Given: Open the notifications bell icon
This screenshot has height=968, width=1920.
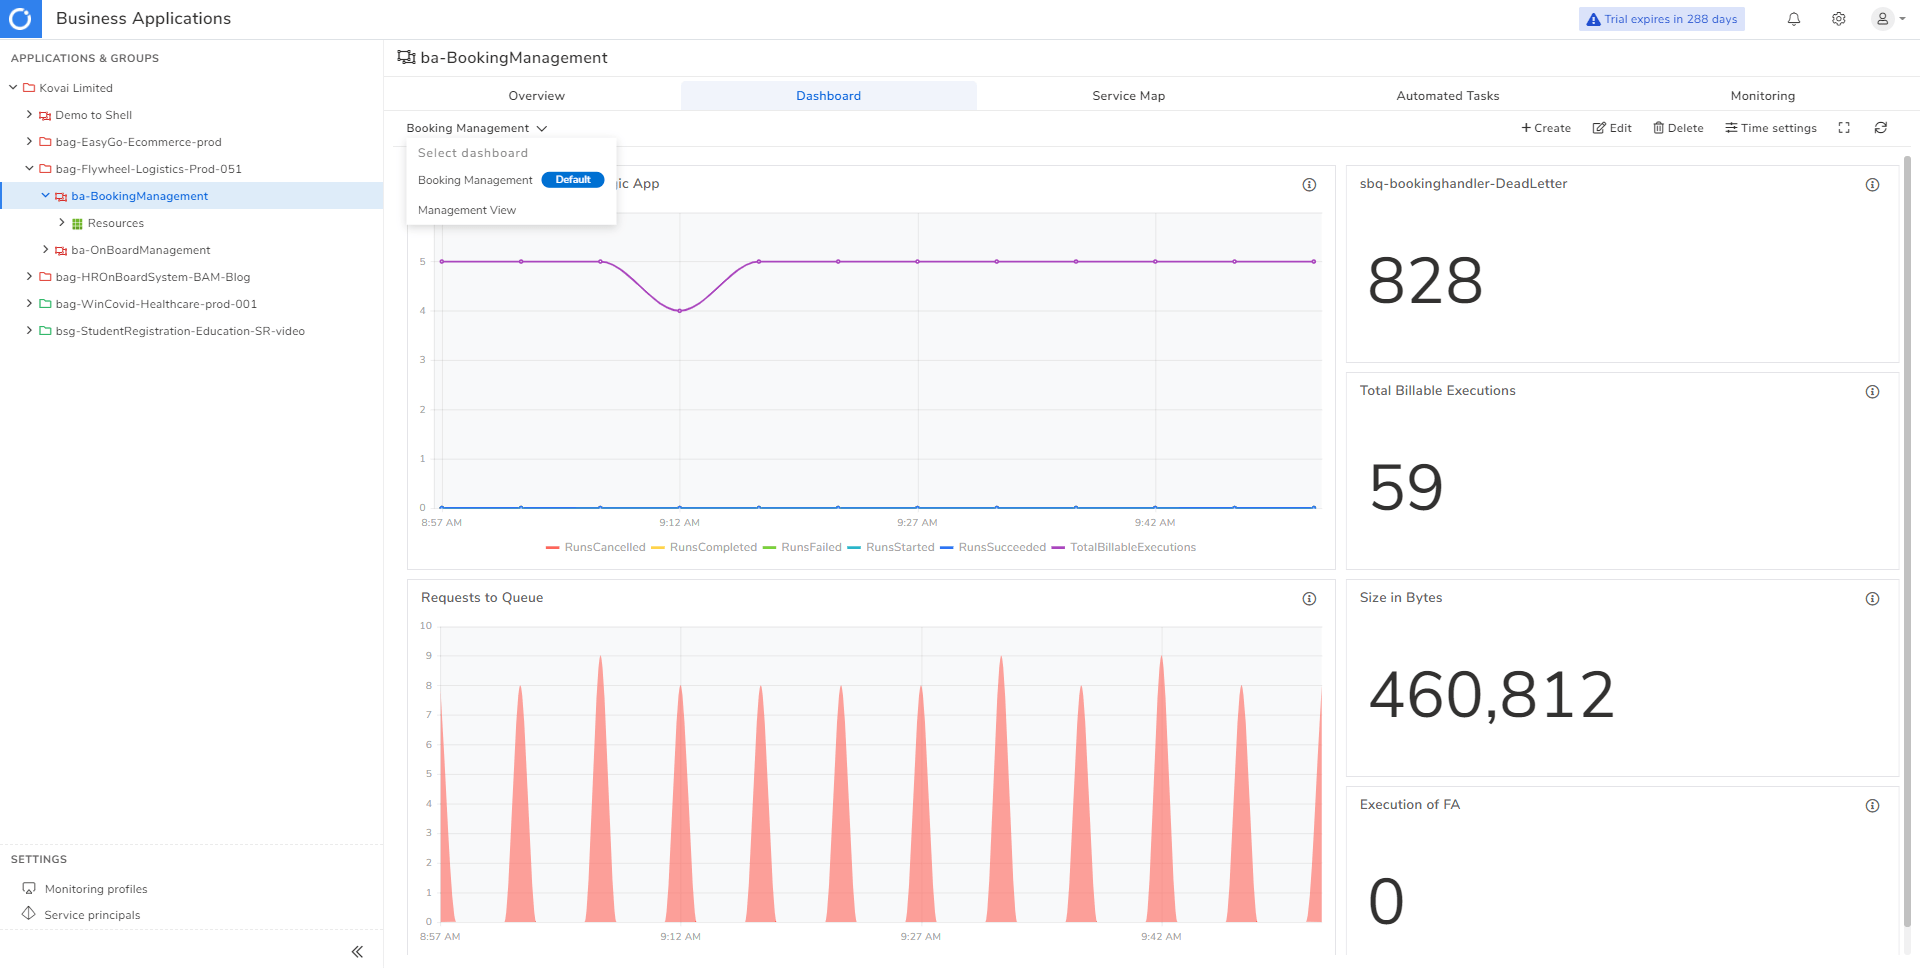Looking at the screenshot, I should [1793, 19].
